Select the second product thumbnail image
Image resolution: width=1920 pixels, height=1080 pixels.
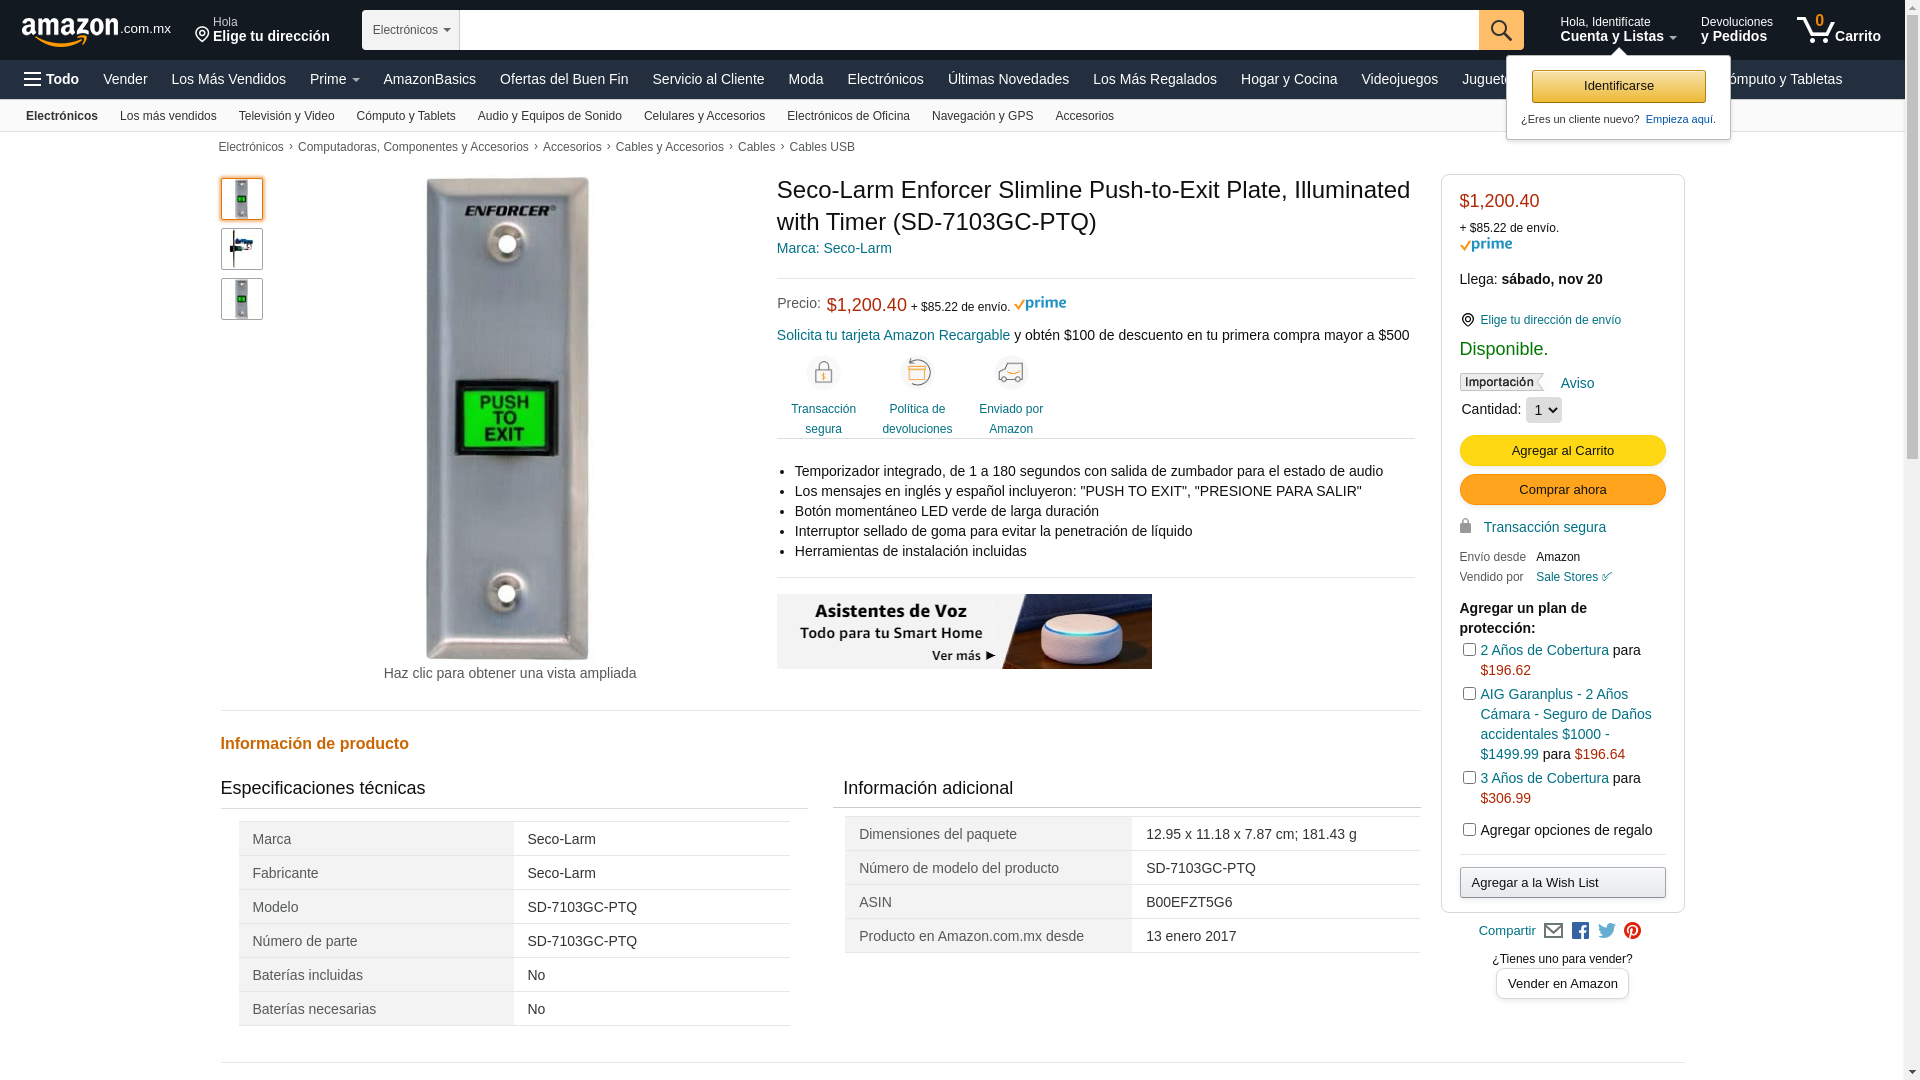click(242, 249)
